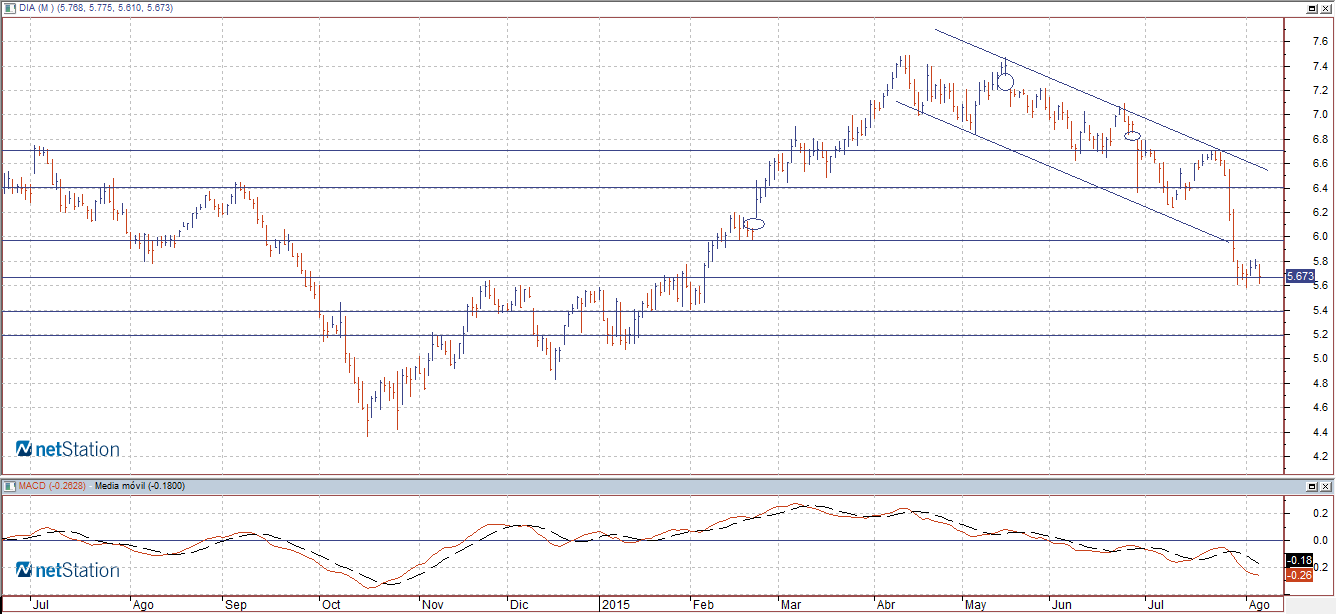Select the ellipse marker near May peak
The image size is (1336, 614).
tap(1005, 82)
